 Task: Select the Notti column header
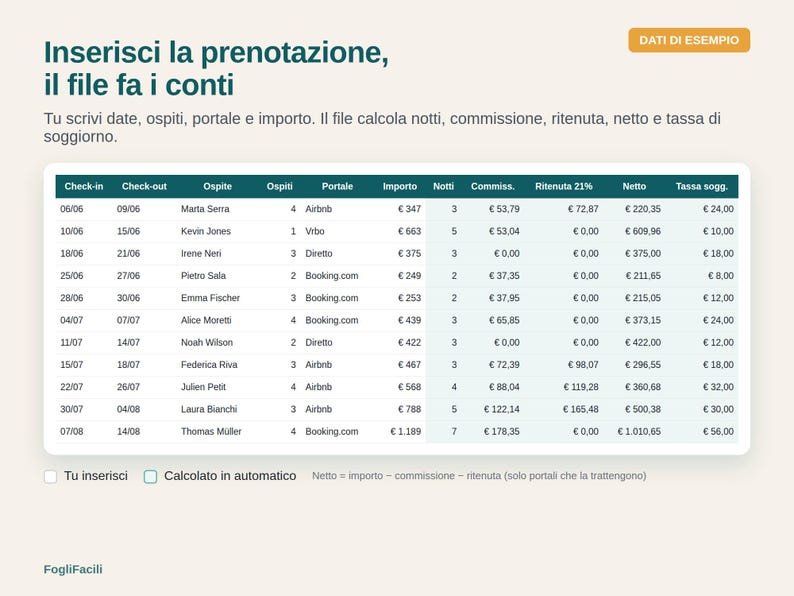tap(443, 186)
